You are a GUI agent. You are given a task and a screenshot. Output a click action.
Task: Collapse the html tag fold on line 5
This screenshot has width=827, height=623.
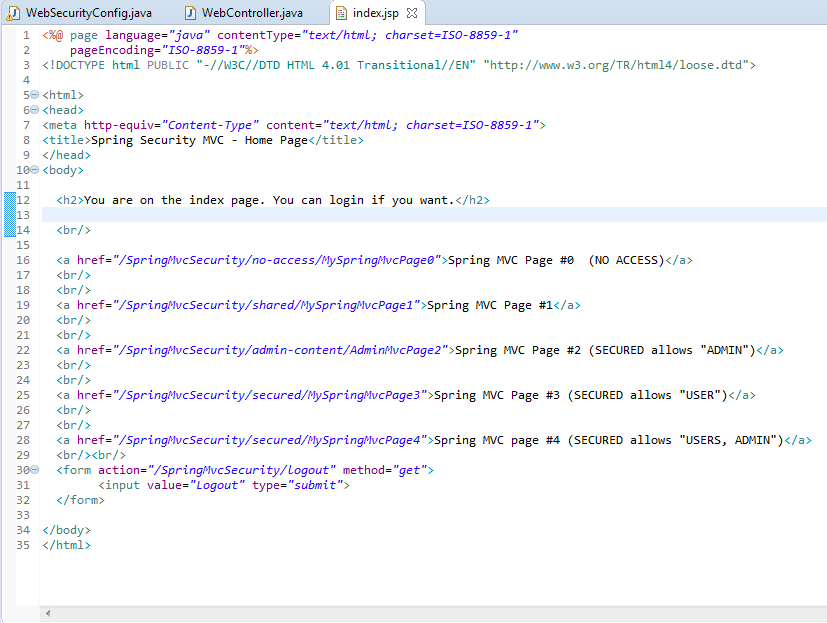click(35, 95)
